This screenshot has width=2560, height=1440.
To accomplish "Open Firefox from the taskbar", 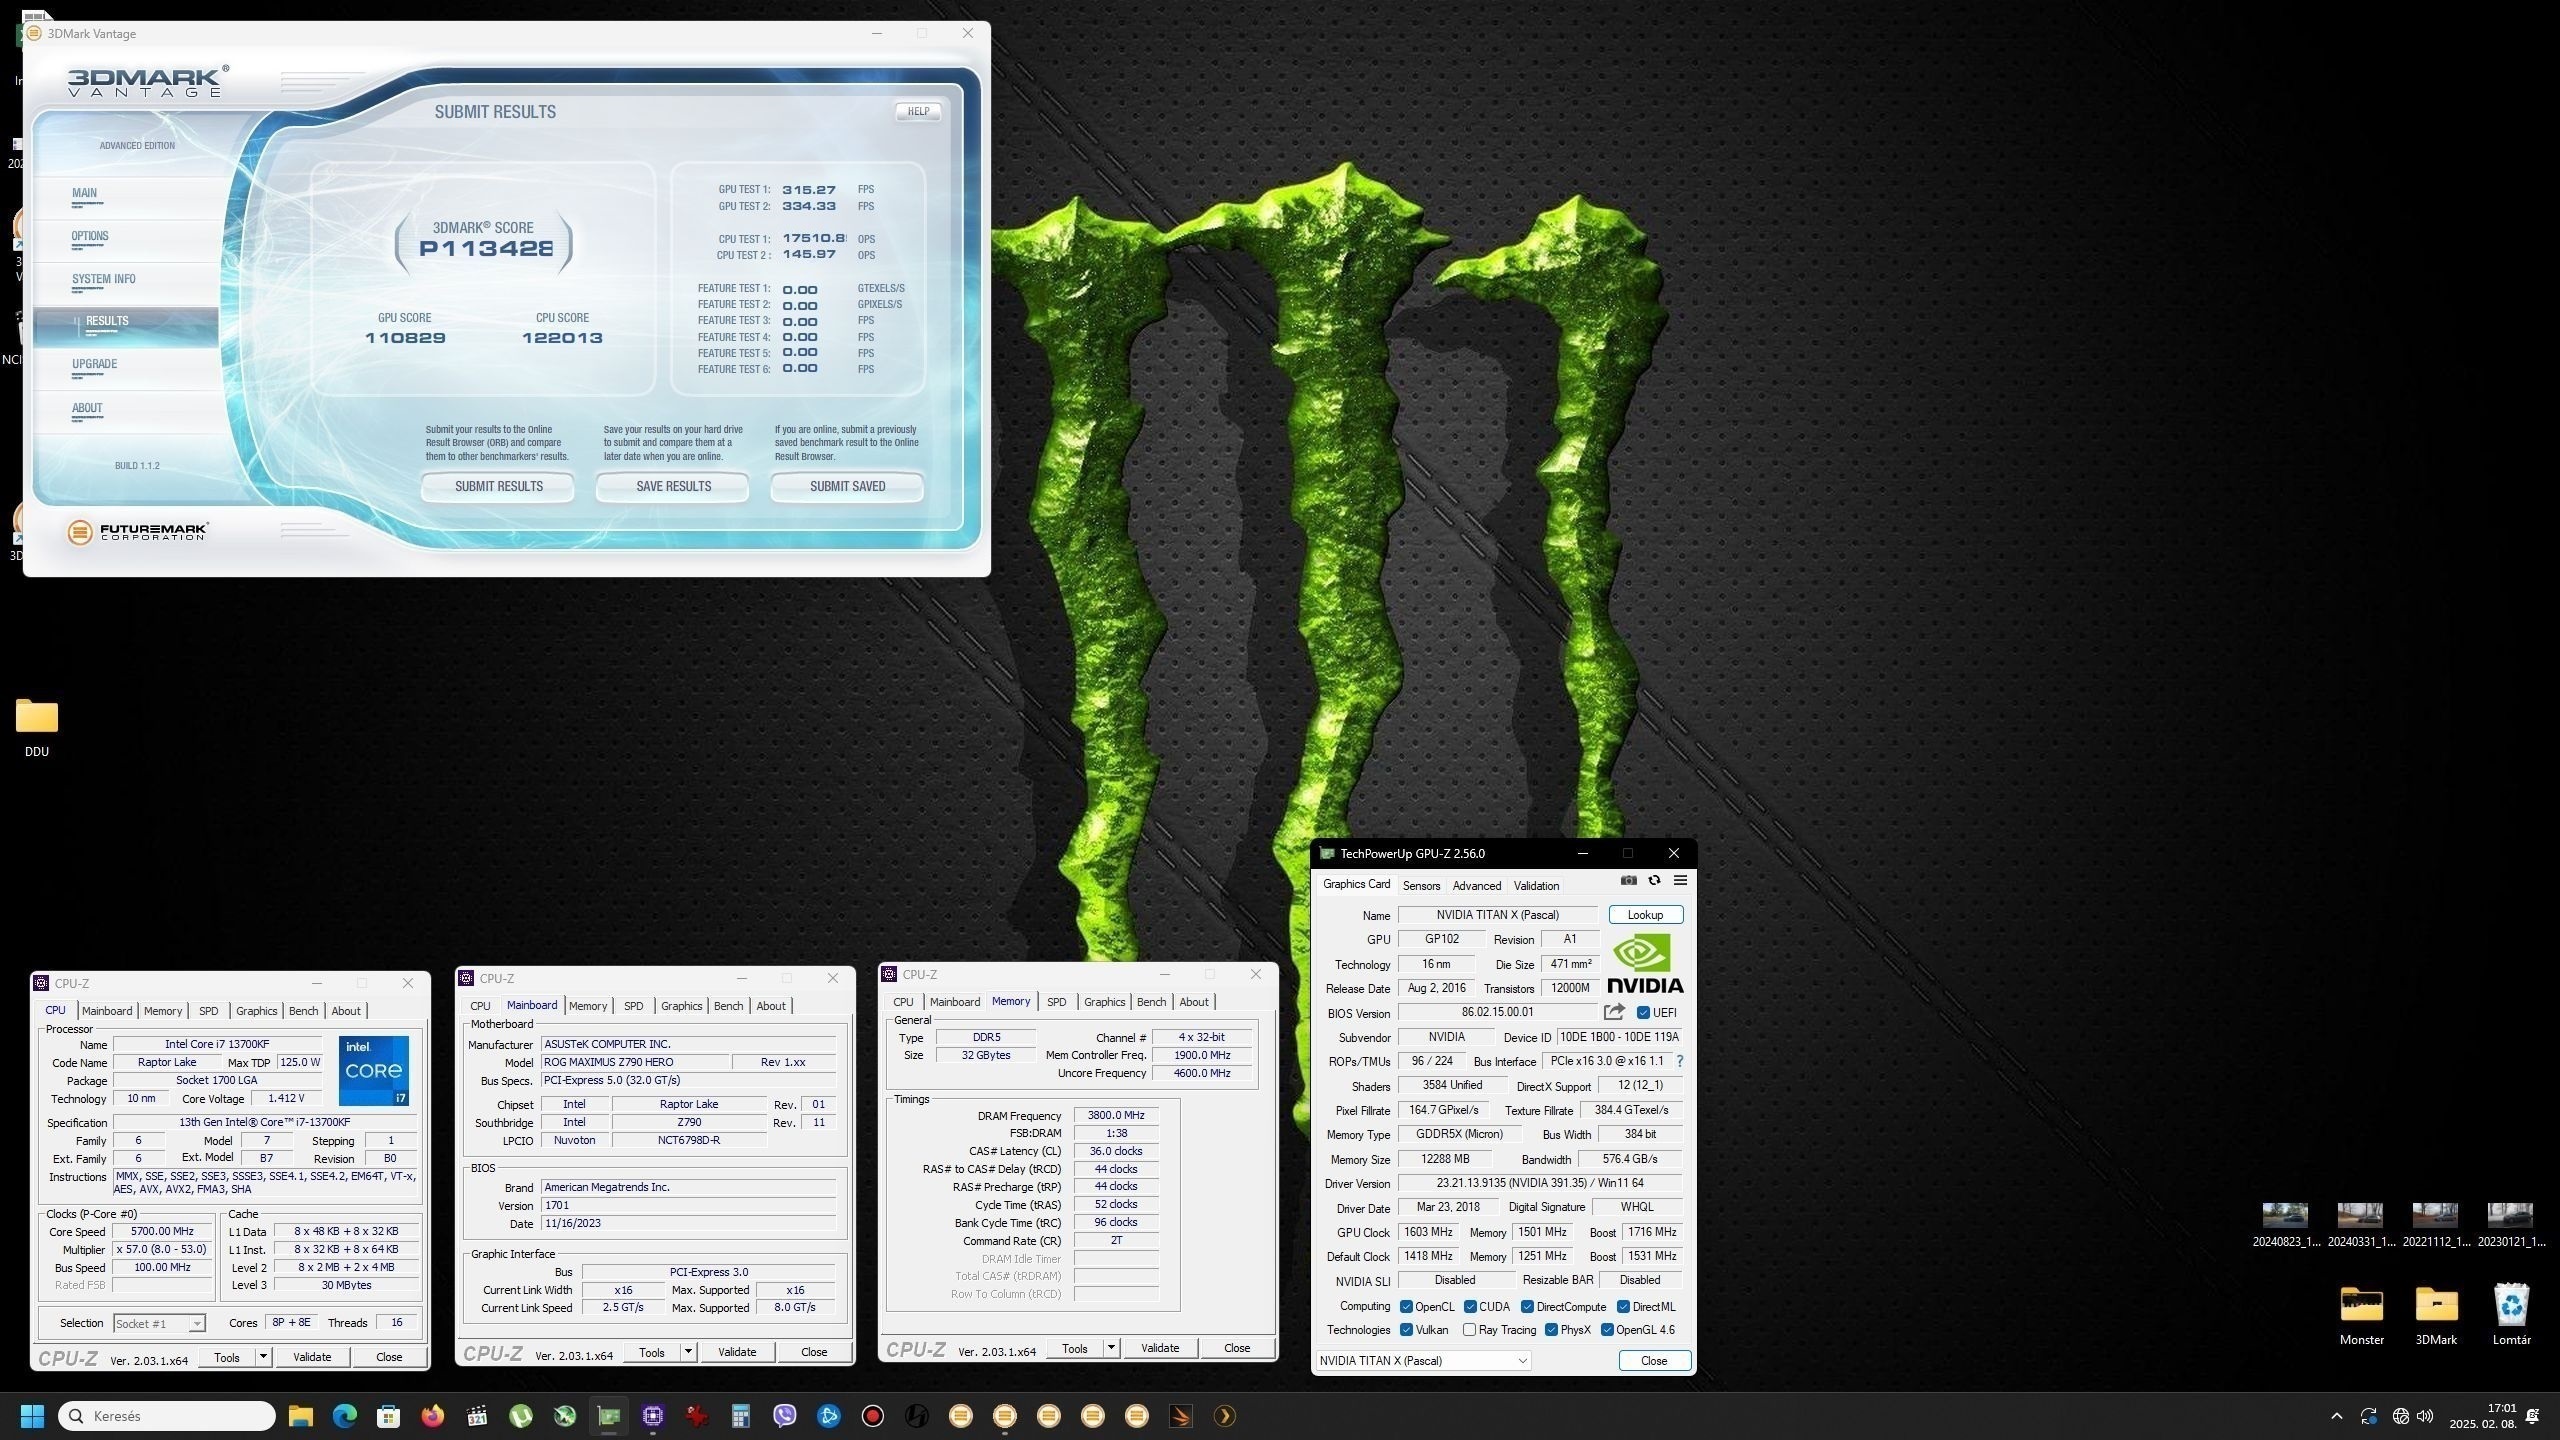I will 432,1416.
